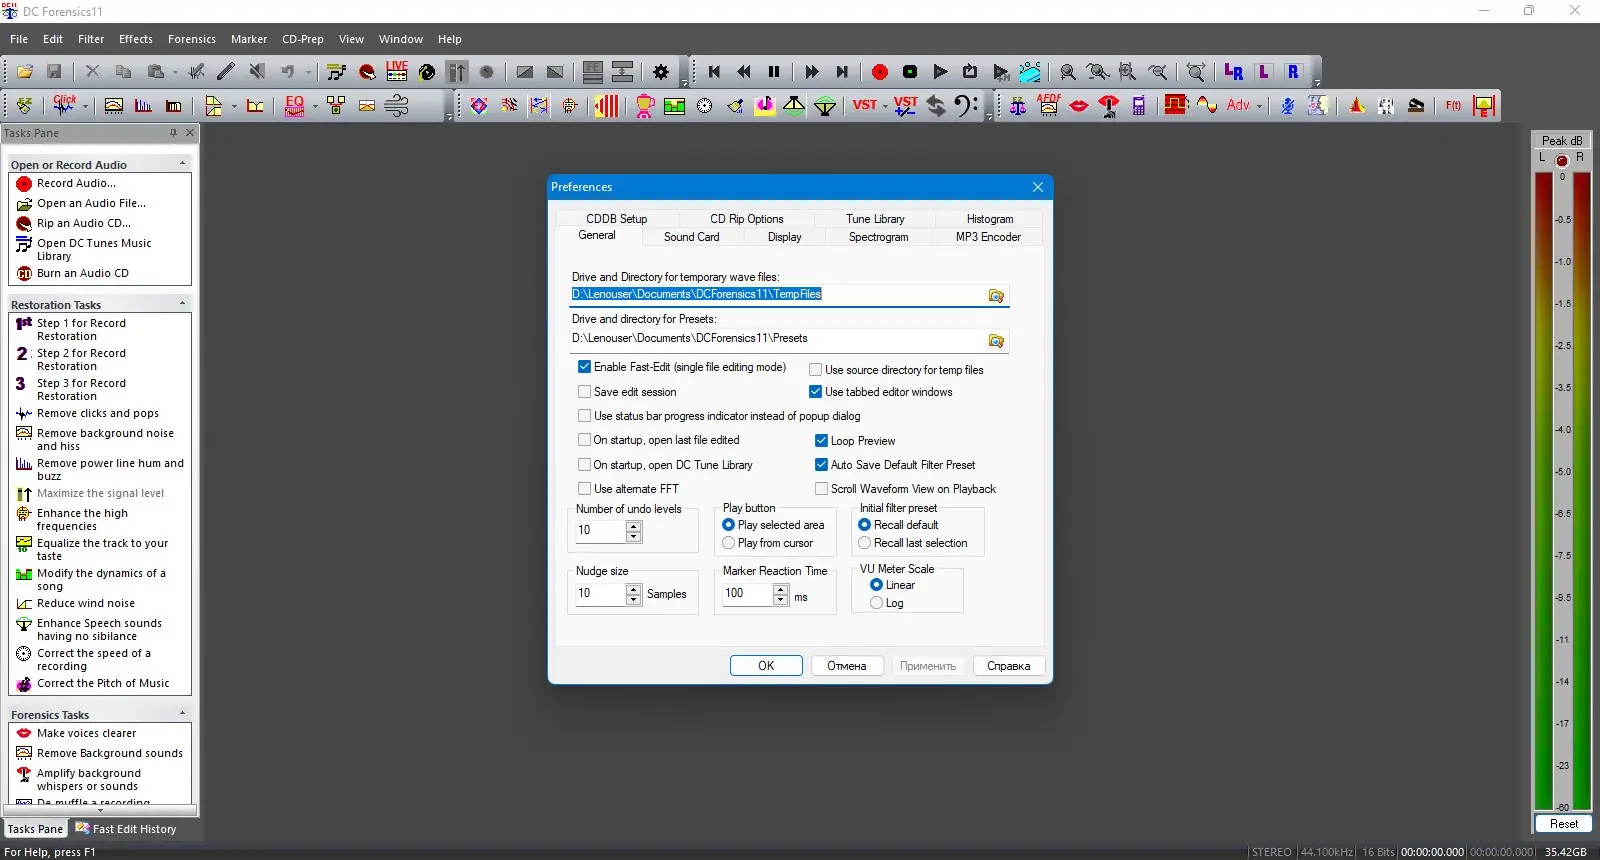Image resolution: width=1600 pixels, height=860 pixels.
Task: Click the purple L channel icon
Action: pos(1264,72)
